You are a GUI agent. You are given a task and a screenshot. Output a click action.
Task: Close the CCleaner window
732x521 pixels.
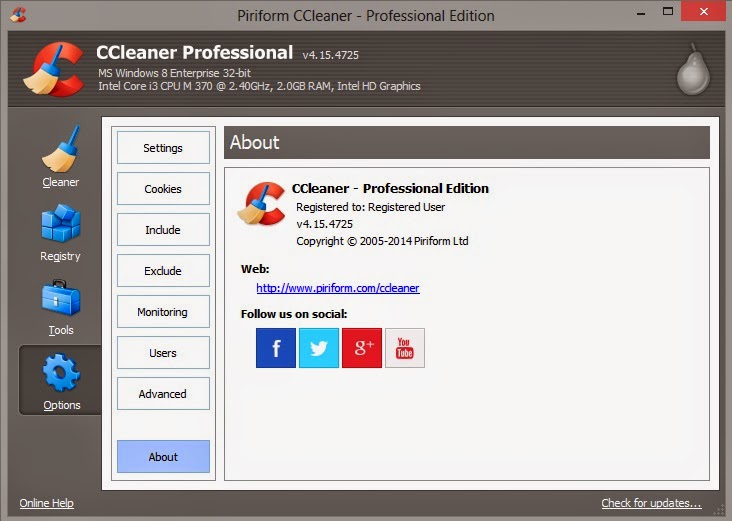pos(704,11)
